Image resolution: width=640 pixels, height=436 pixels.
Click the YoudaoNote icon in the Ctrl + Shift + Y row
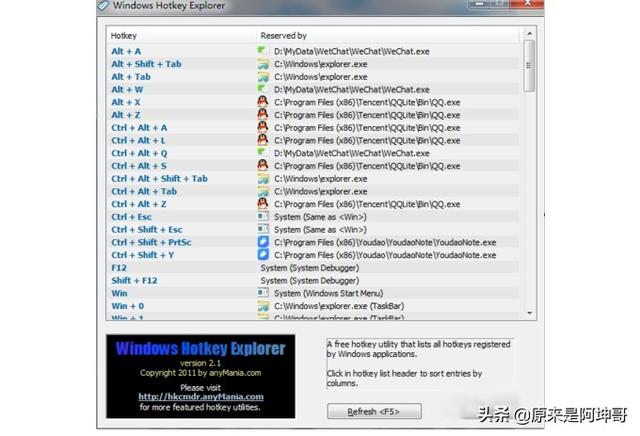coord(263,254)
